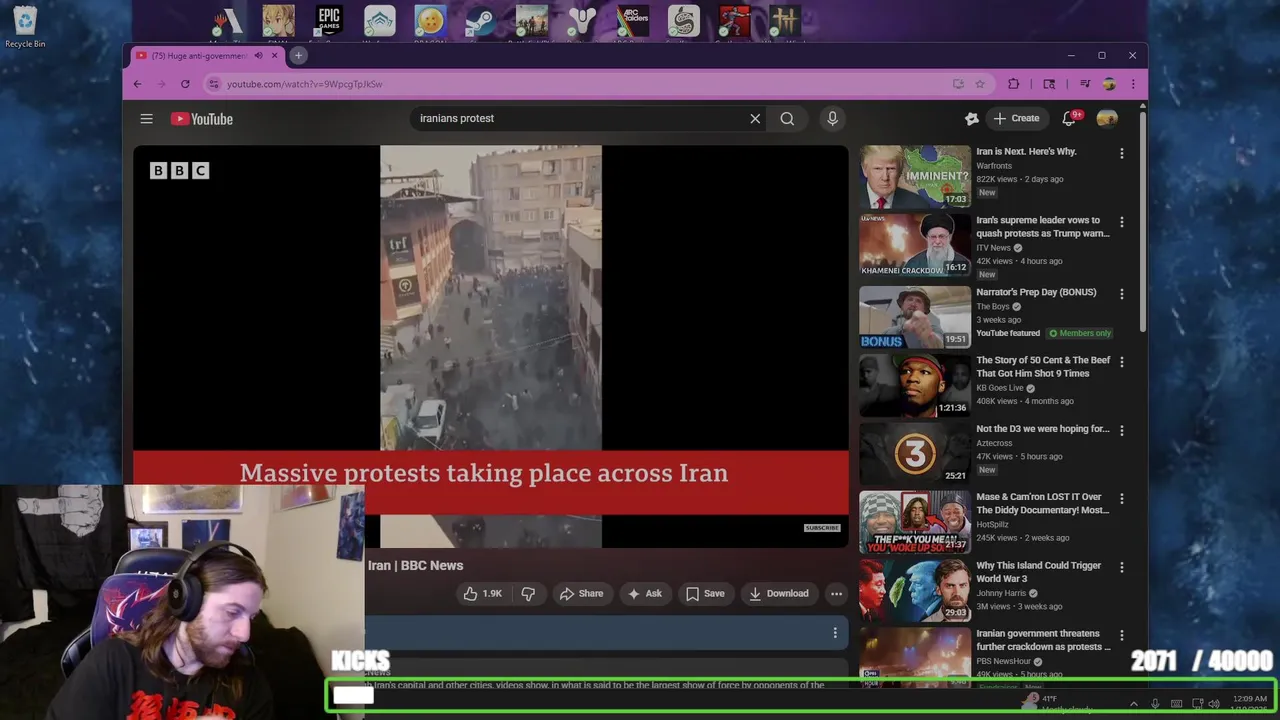
Task: Click the Subscribe watermark in the video
Action: (x=822, y=528)
